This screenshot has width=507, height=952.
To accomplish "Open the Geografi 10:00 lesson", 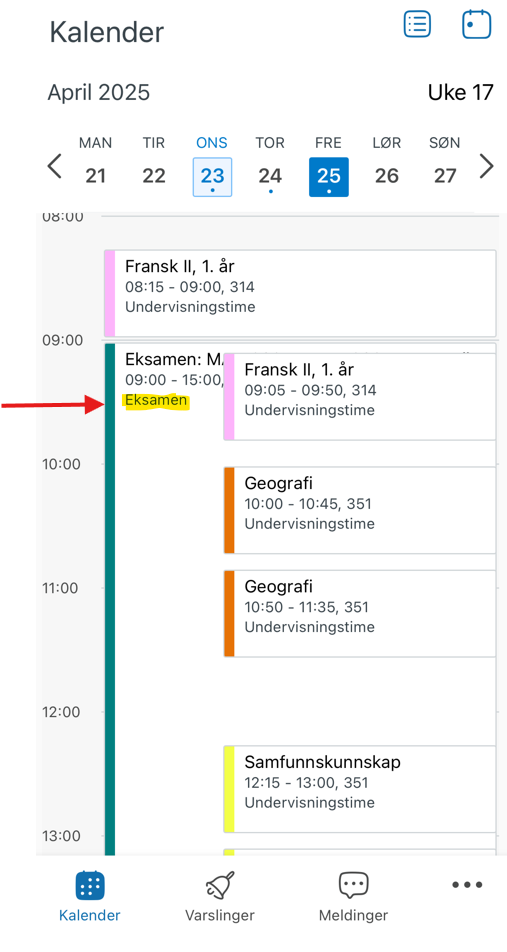I will (359, 510).
